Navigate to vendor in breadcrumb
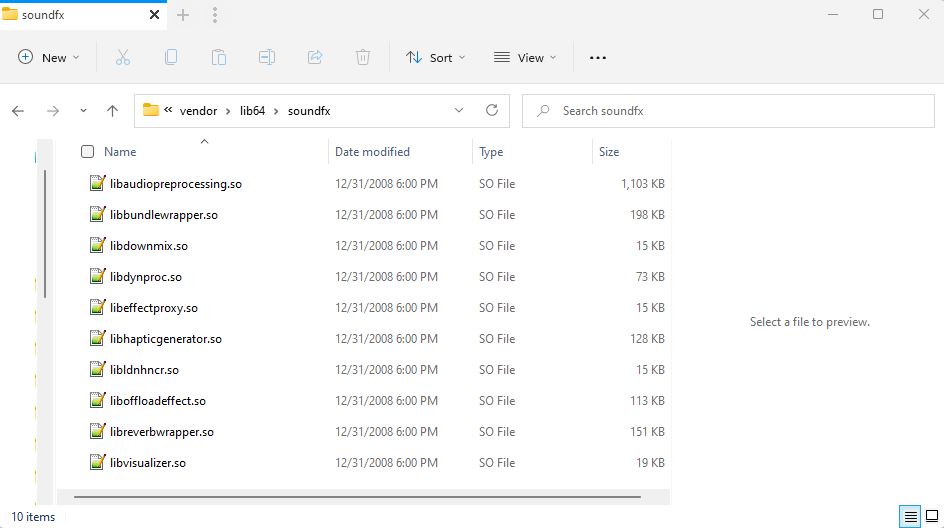Viewport: 944px width, 528px height. [x=198, y=111]
